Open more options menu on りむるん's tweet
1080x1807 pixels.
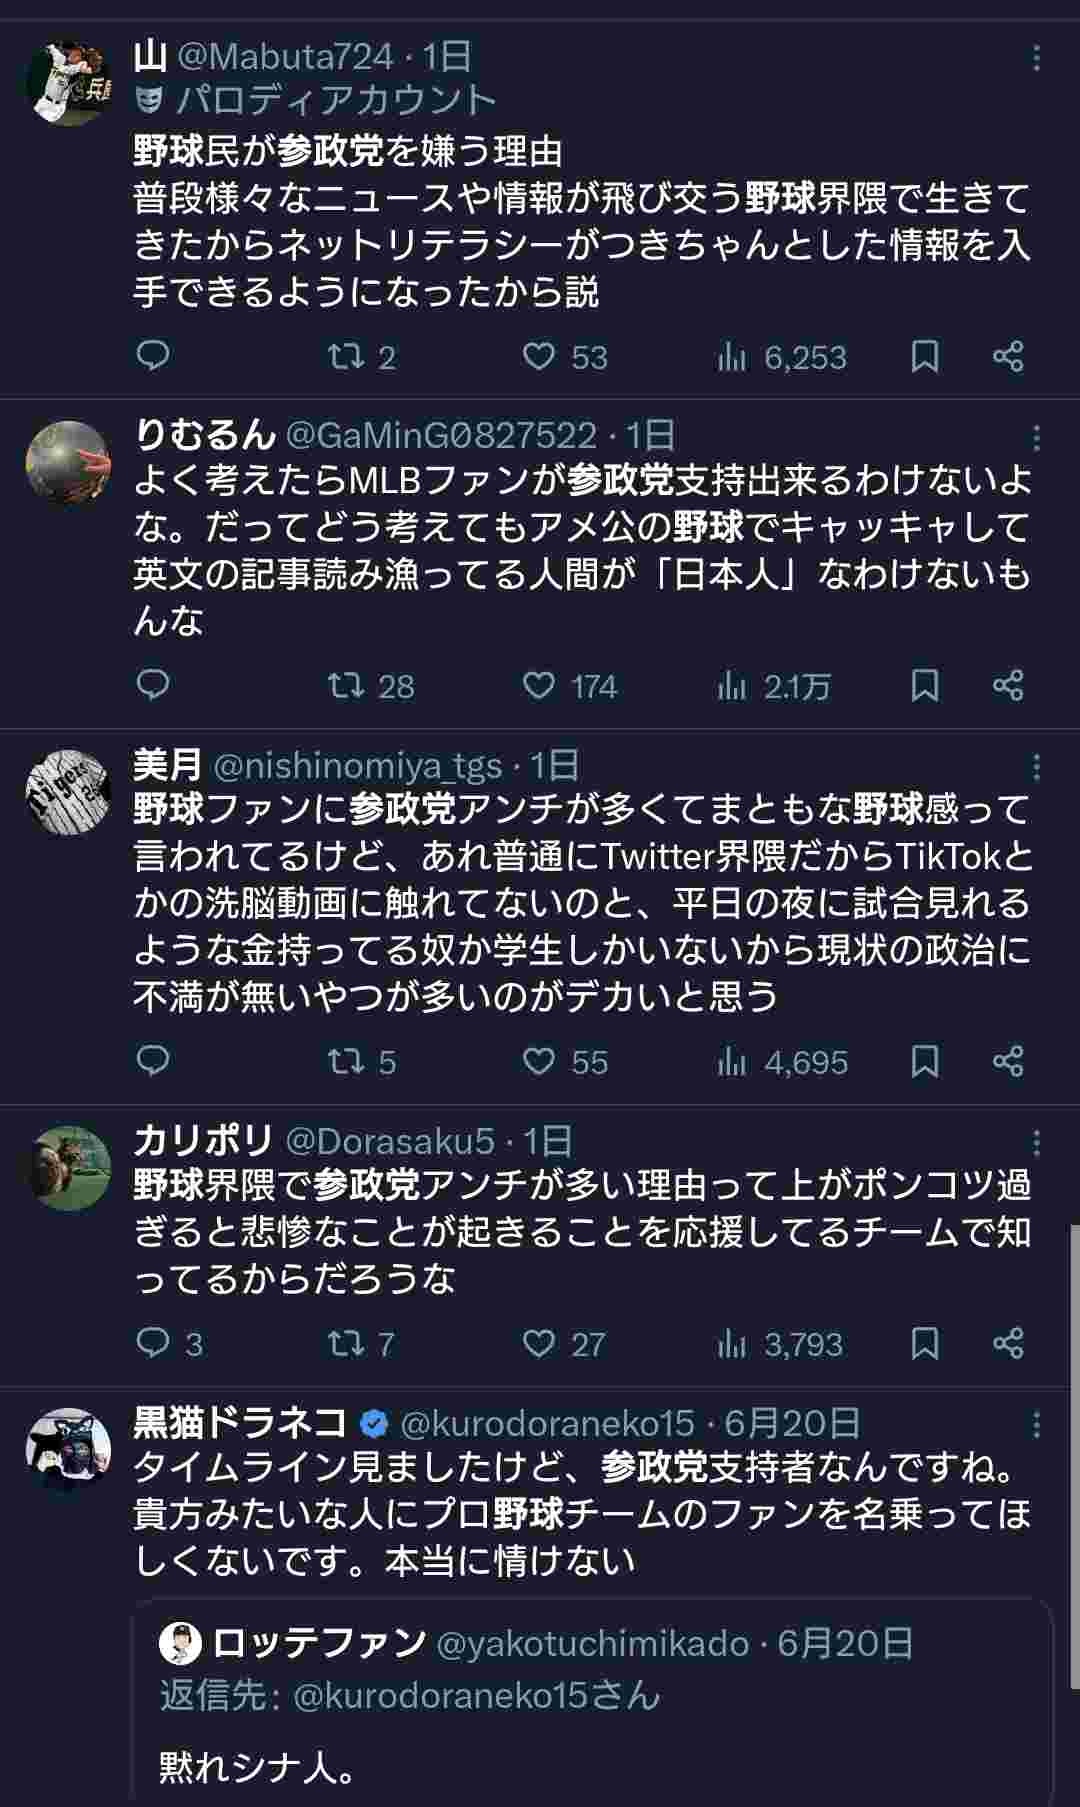point(1036,437)
